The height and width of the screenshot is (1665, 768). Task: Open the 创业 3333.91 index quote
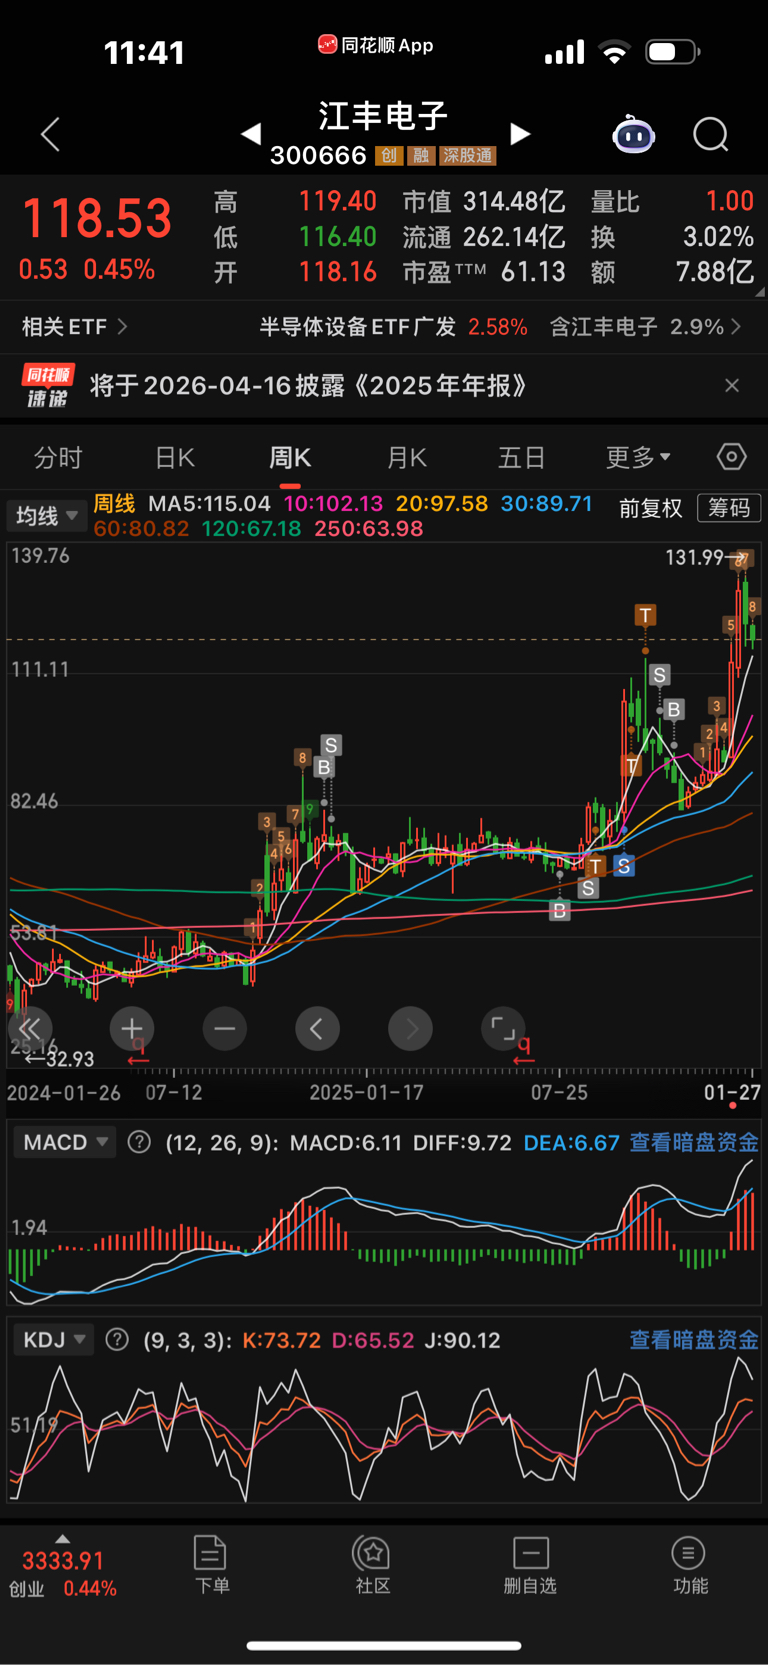point(63,1574)
